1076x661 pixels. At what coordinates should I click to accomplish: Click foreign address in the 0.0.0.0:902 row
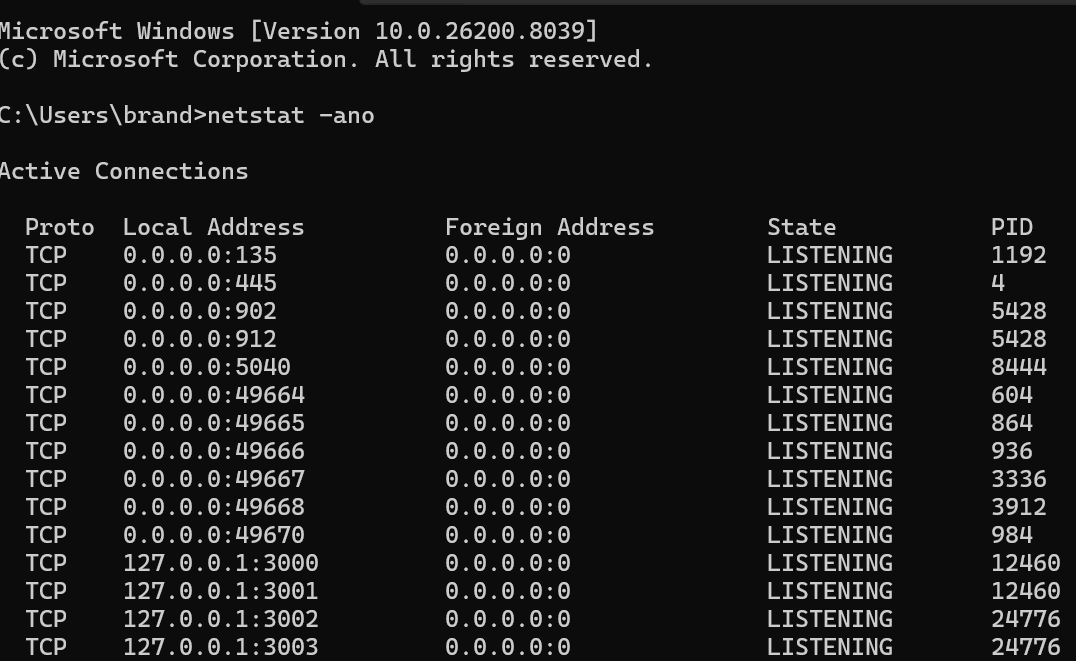click(x=507, y=311)
